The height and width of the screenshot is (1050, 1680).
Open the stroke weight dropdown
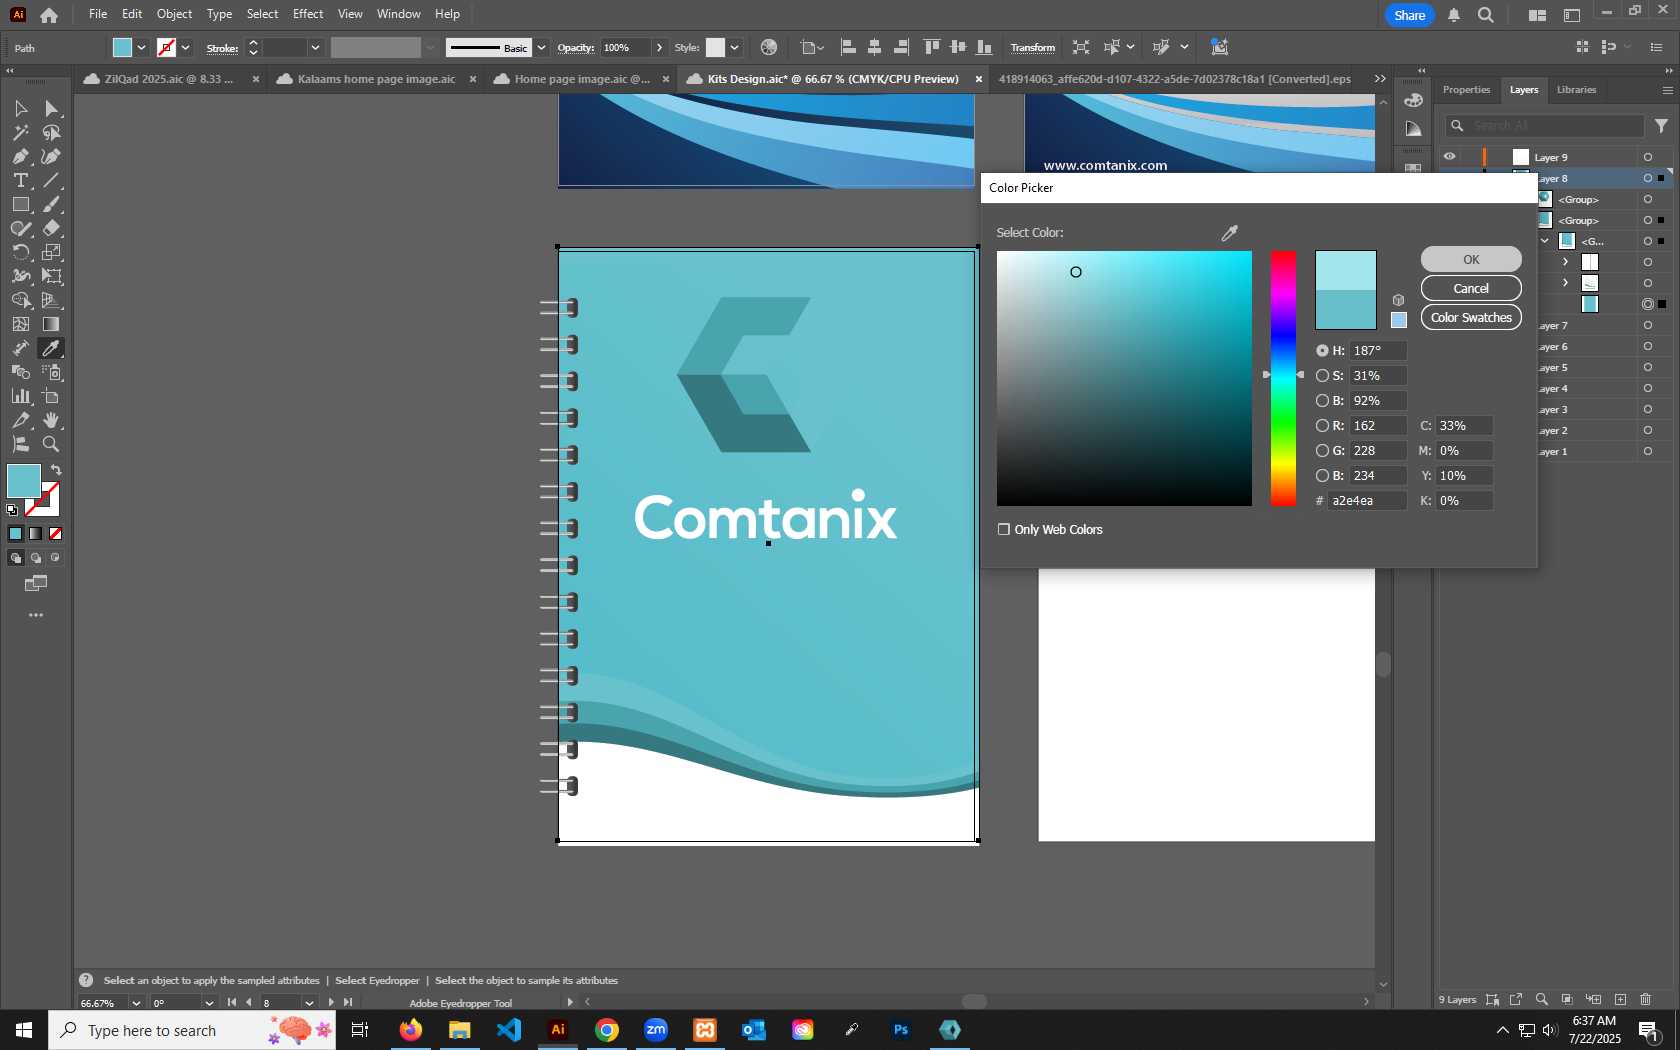(315, 47)
